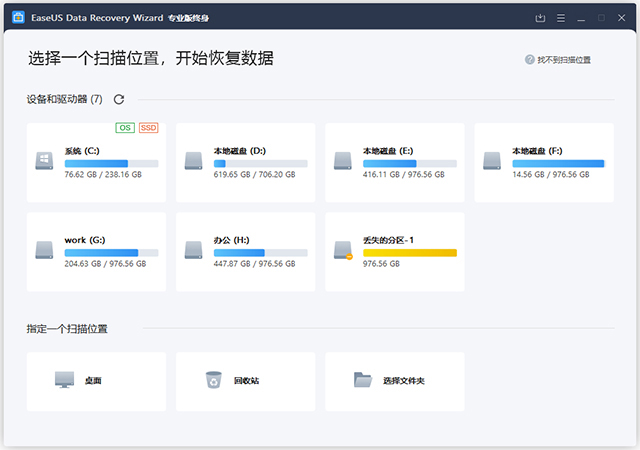Click the 桌面 desktop scan location

65,380
